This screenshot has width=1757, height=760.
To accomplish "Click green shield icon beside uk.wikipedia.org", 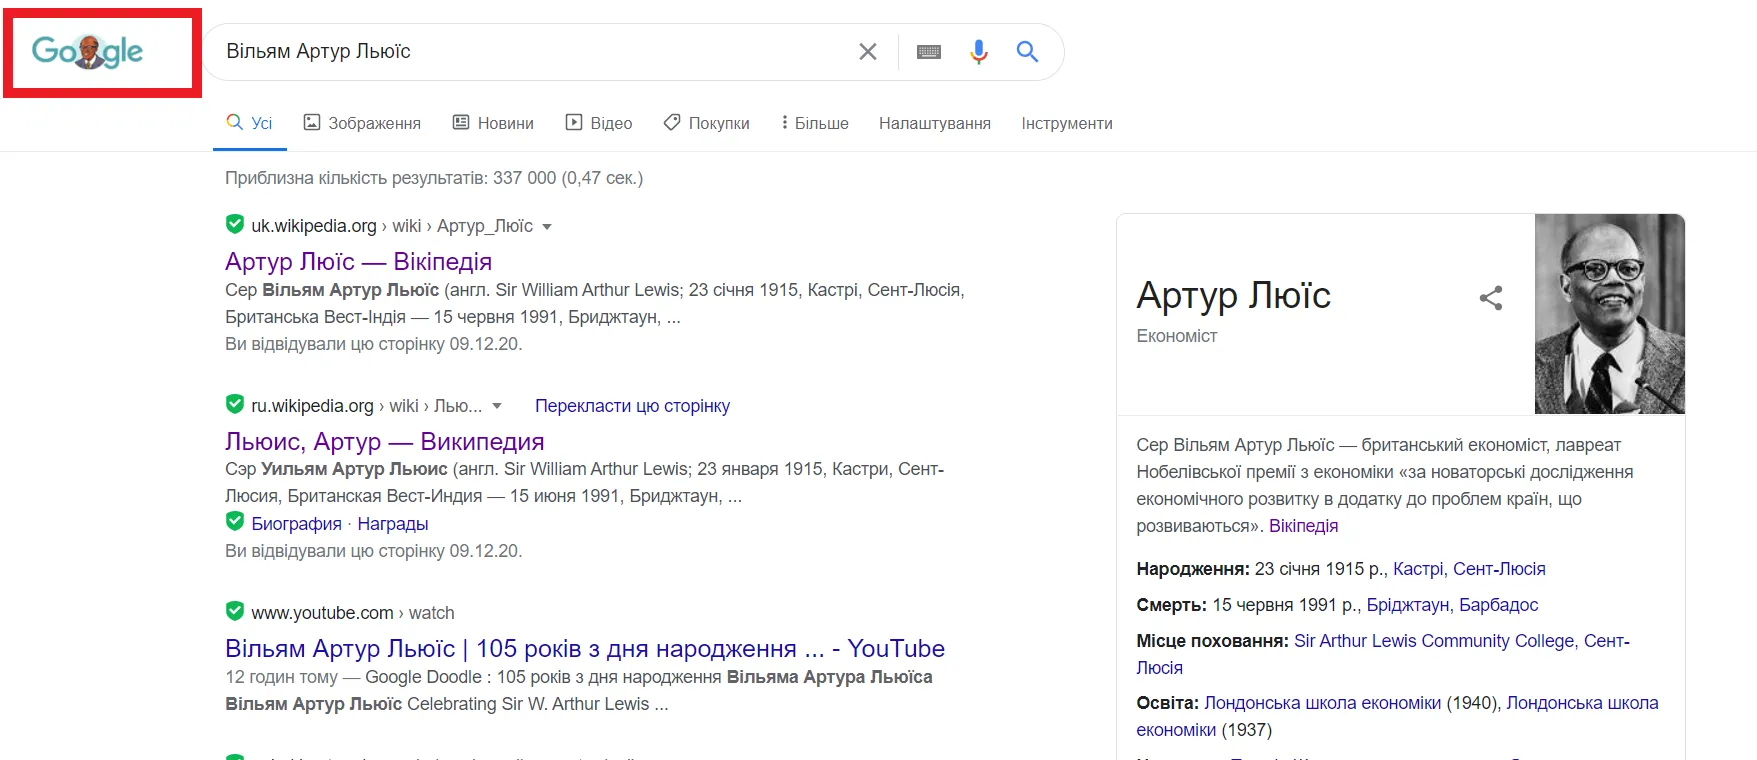I will pyautogui.click(x=235, y=224).
